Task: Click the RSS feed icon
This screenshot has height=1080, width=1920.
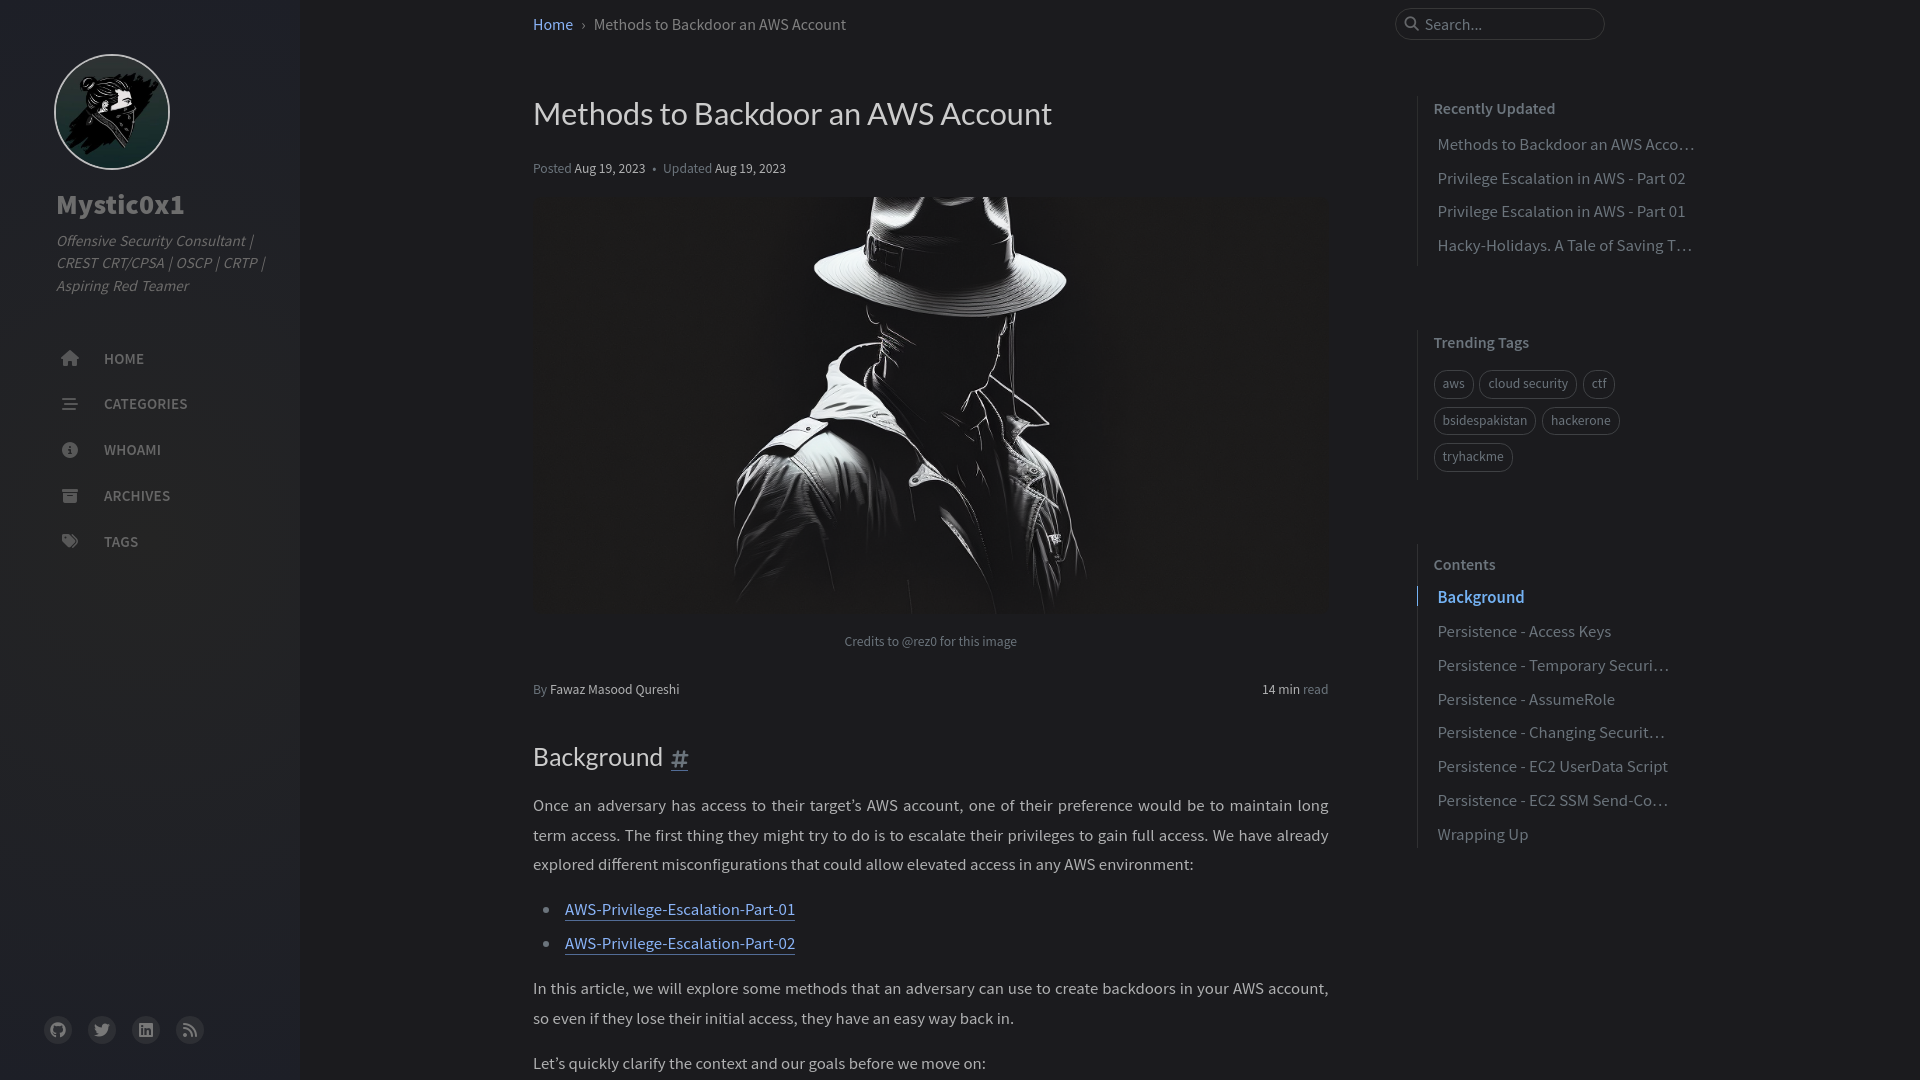Action: 189,1029
